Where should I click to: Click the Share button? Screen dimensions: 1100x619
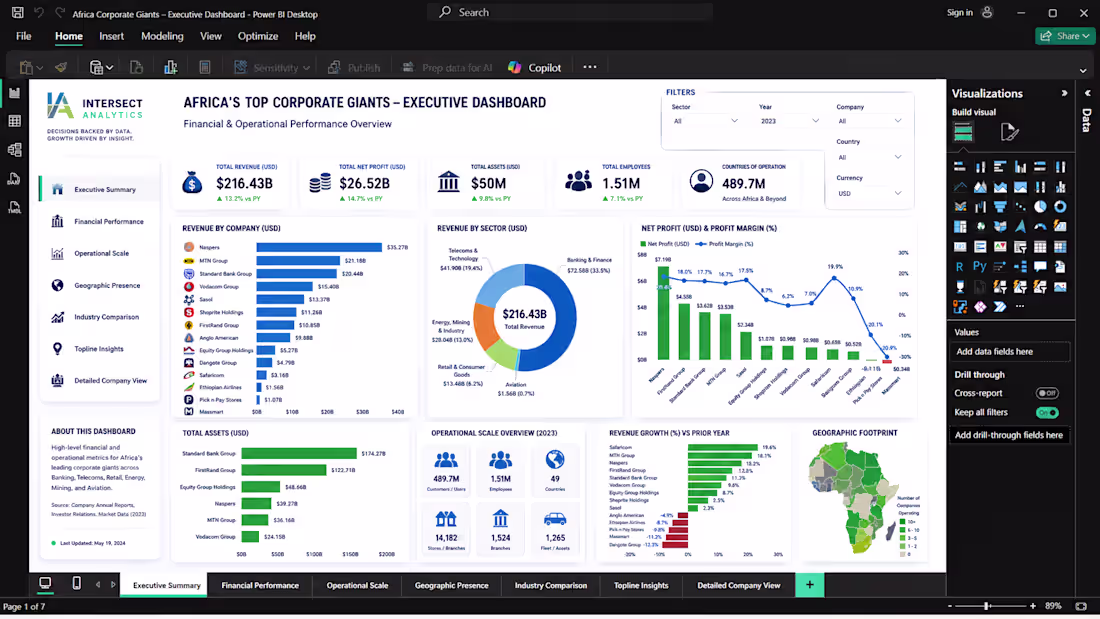pos(1065,36)
